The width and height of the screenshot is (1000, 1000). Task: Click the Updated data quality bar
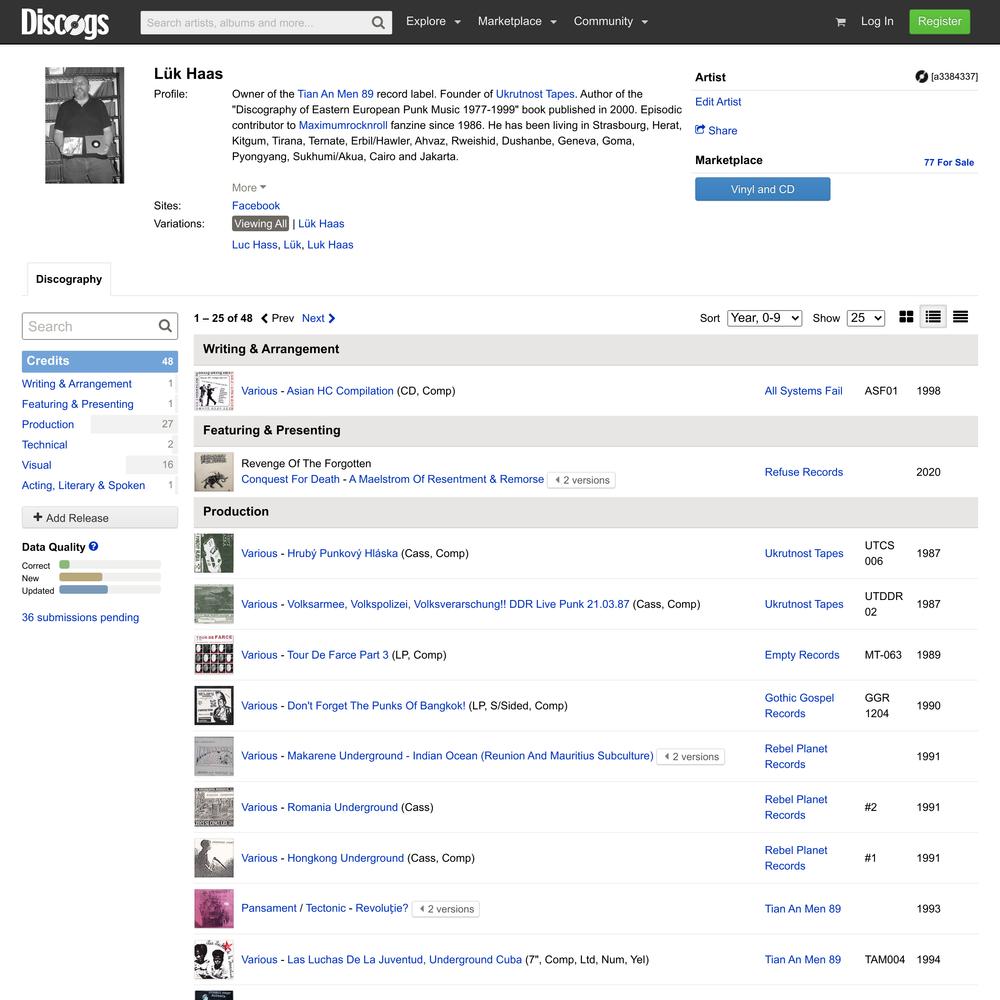[x=110, y=590]
